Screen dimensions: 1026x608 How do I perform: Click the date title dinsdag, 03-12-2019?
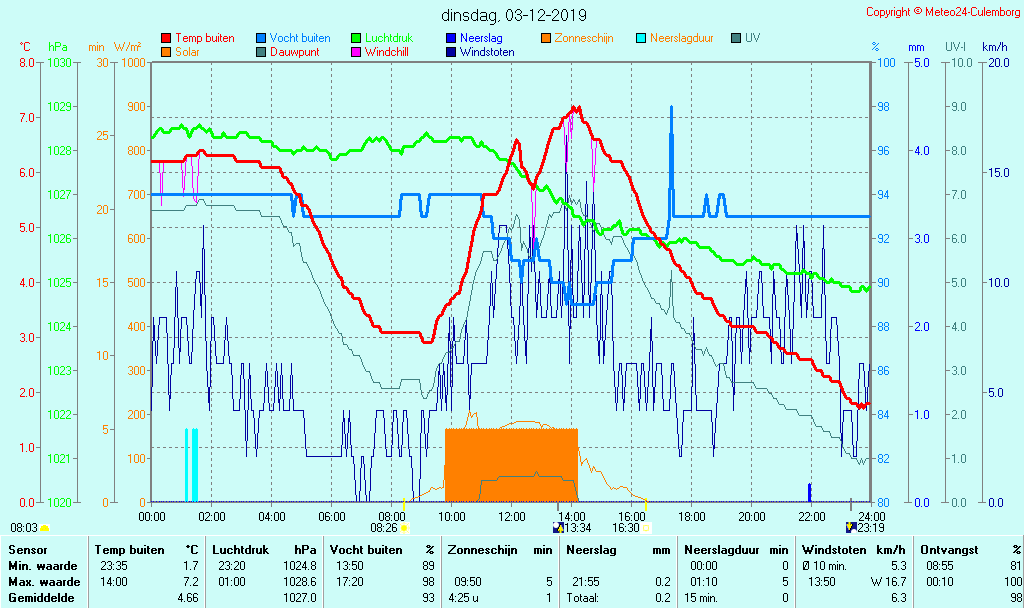coord(514,15)
